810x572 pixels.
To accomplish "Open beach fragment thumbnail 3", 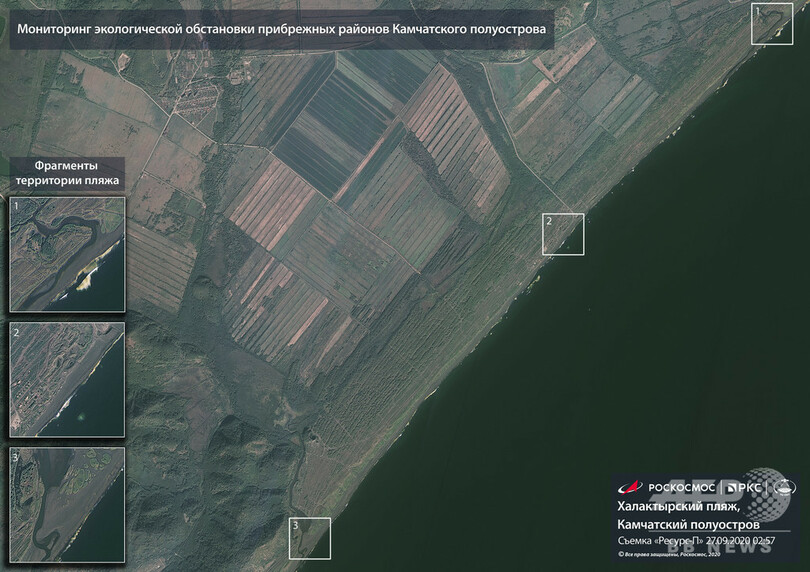I will click(x=68, y=504).
